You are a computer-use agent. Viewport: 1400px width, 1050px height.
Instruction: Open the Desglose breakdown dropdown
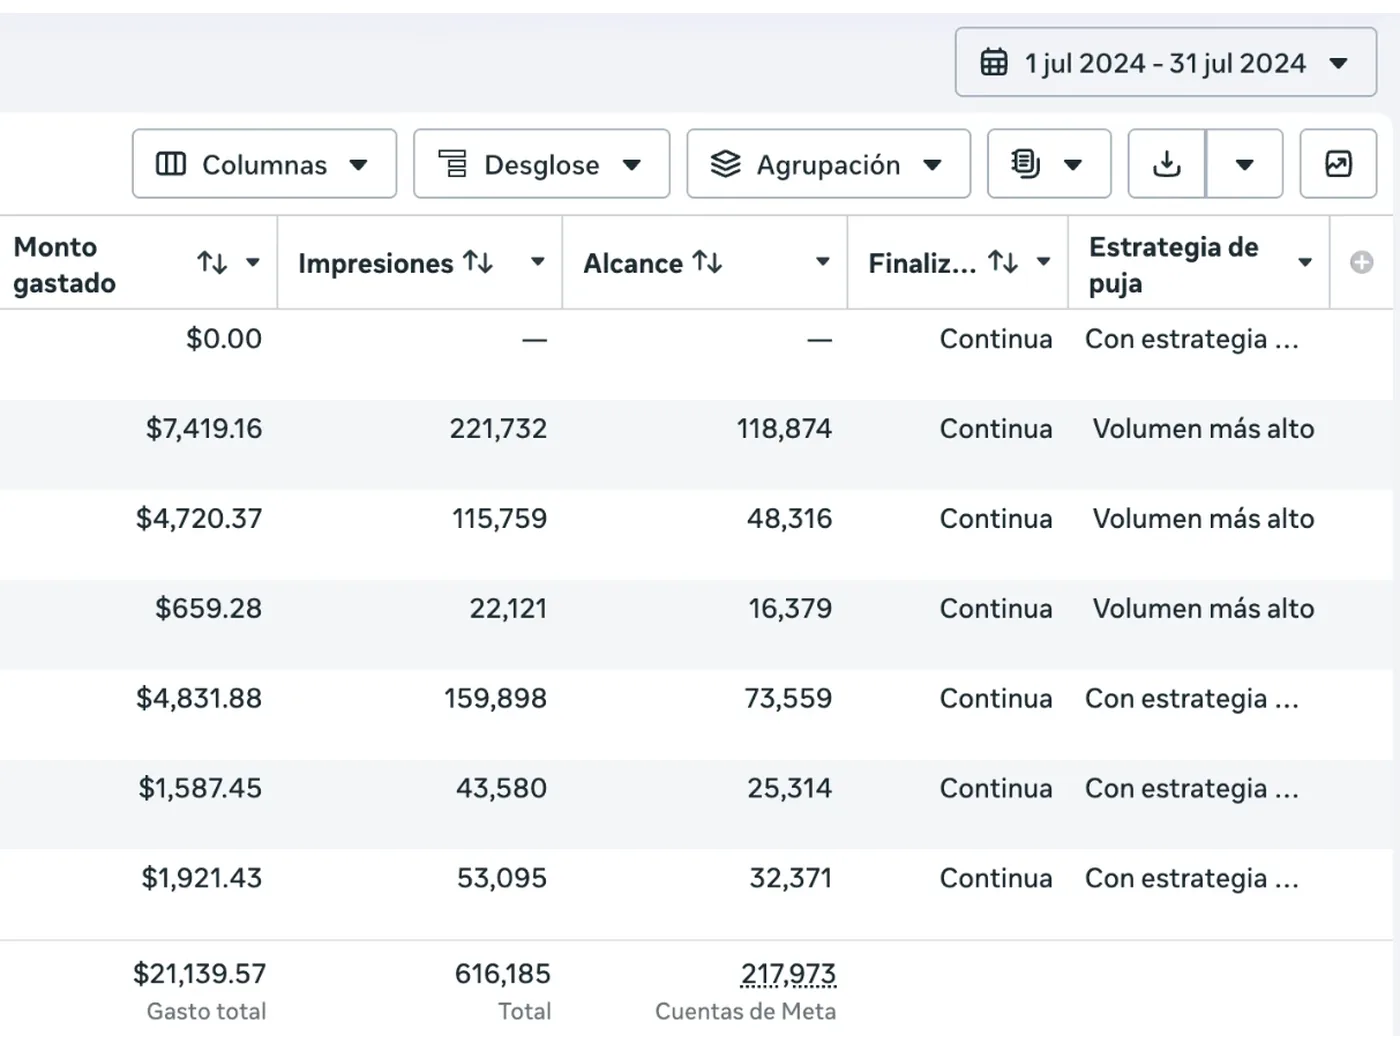541,164
